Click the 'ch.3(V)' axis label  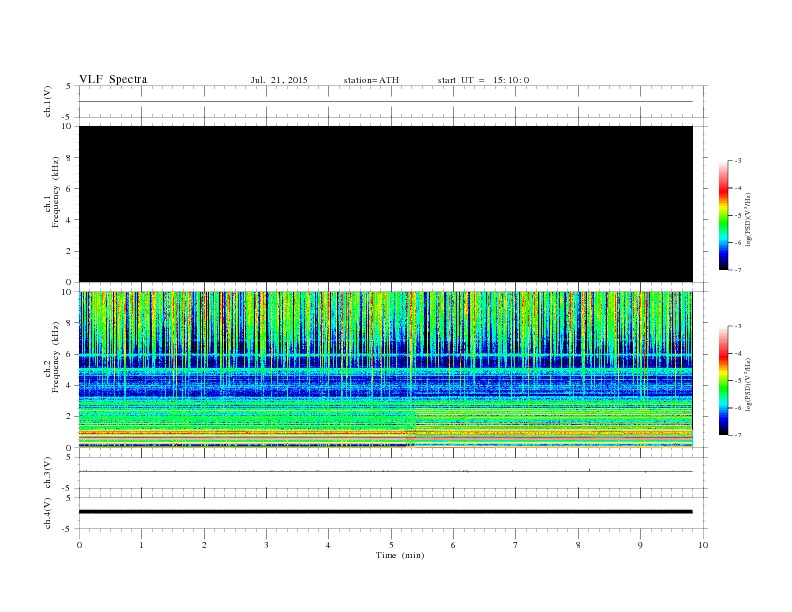[47, 473]
